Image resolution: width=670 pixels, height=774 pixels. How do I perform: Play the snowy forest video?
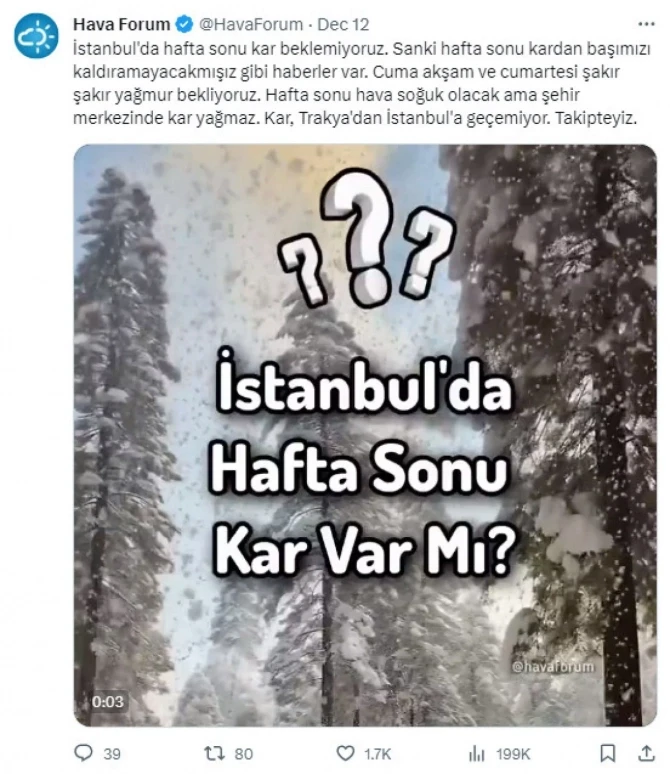coord(365,435)
